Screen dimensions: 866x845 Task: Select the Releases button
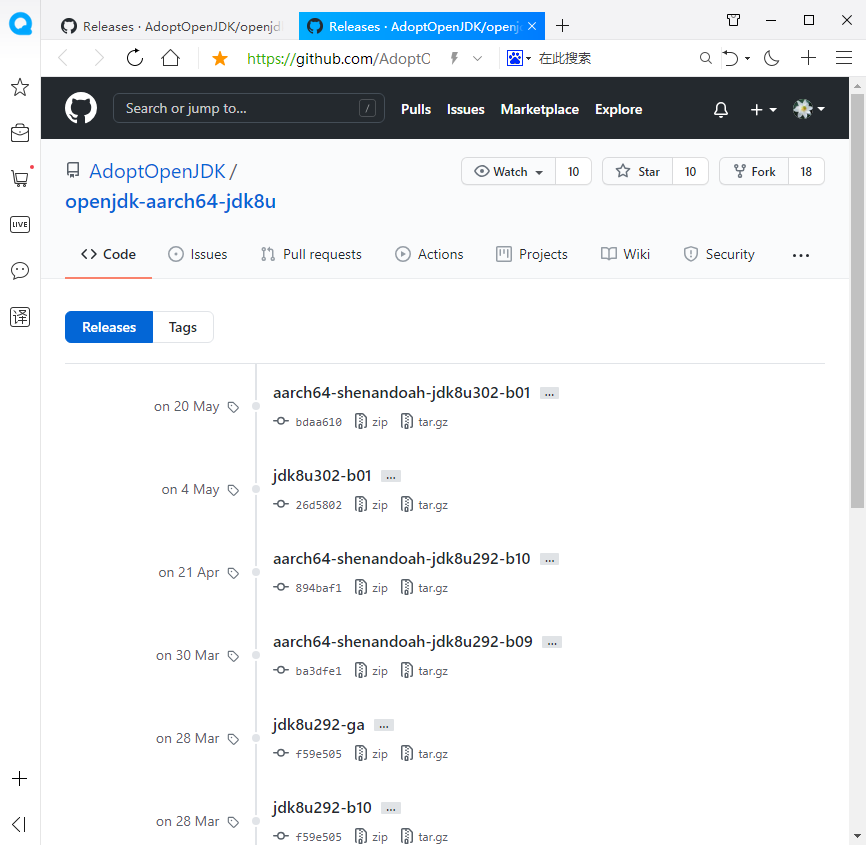pos(109,327)
